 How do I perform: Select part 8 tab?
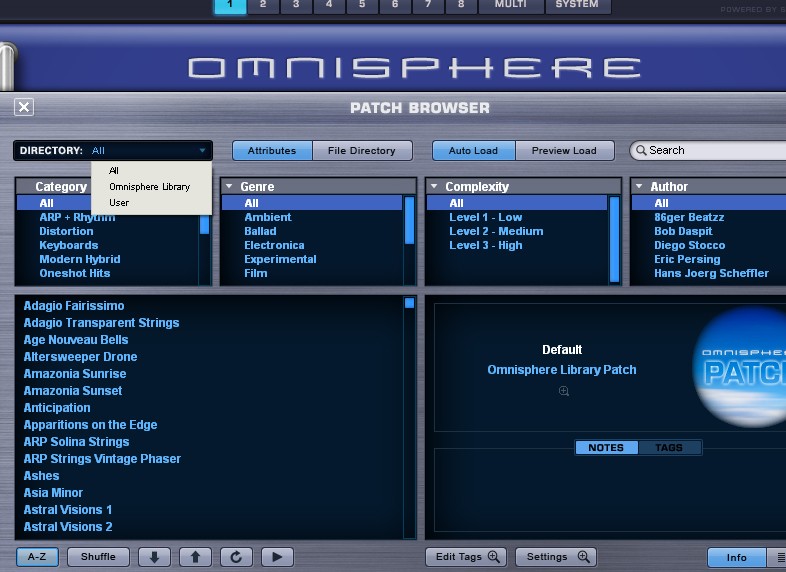[x=461, y=6]
